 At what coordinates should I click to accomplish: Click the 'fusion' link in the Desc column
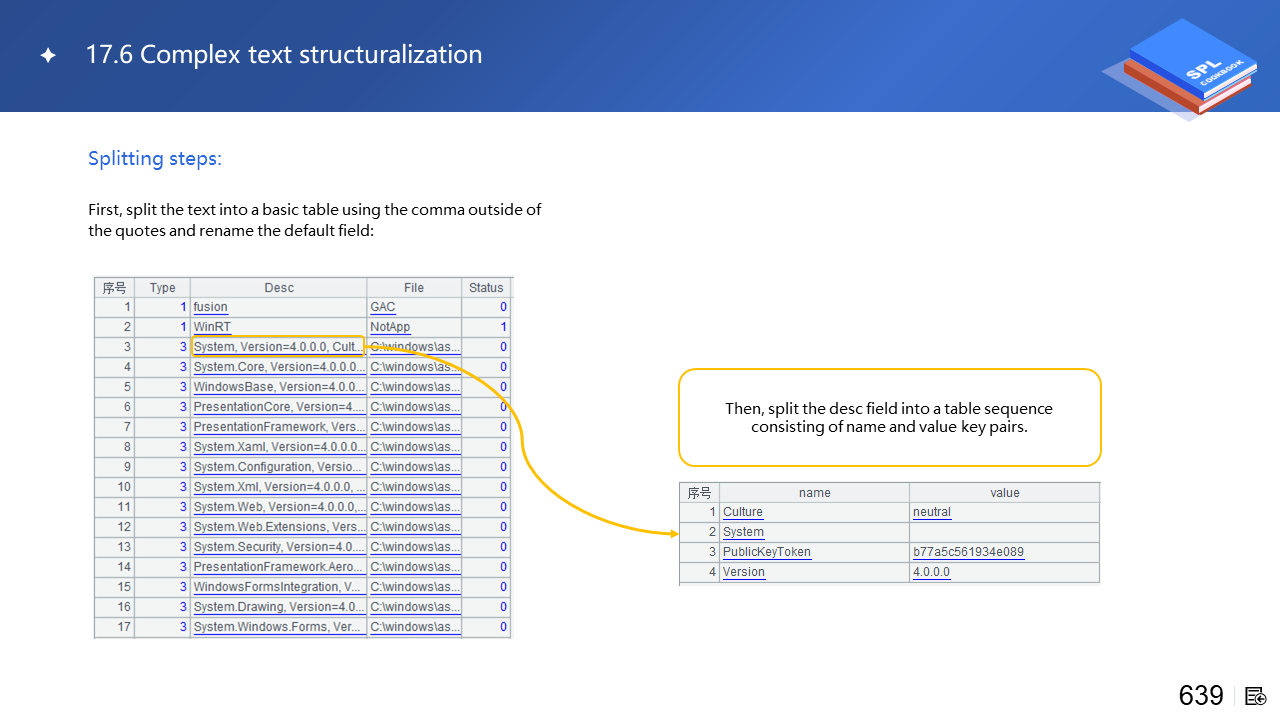click(211, 307)
